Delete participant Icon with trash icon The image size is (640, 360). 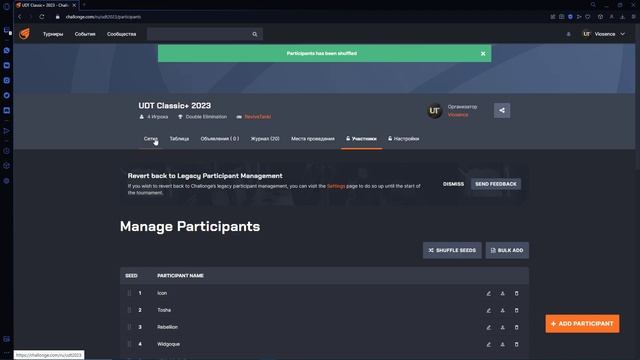516,293
